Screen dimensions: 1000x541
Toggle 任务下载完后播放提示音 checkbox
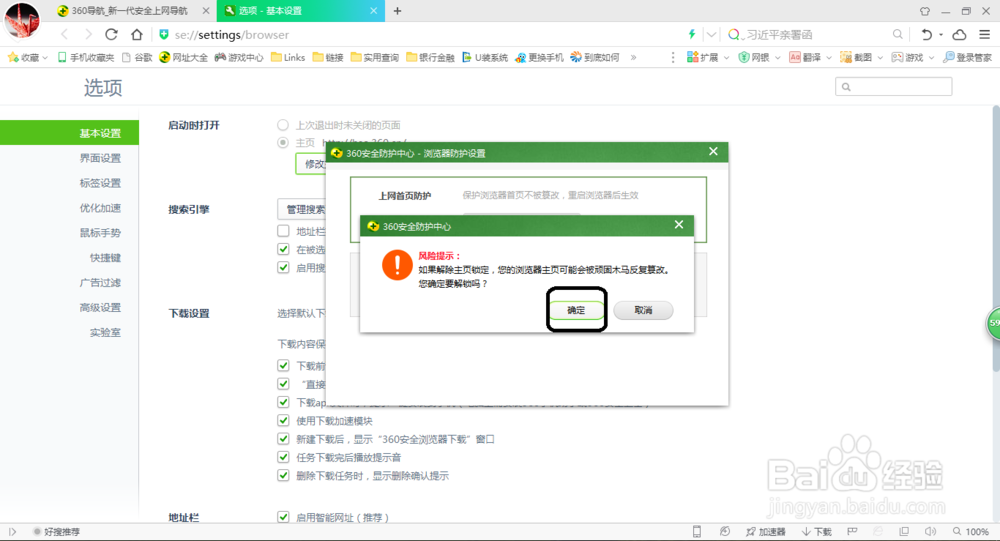283,457
